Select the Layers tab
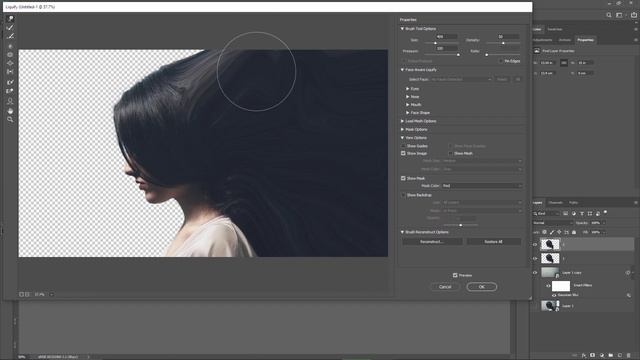Viewport: 640px width, 360px height. [537, 202]
